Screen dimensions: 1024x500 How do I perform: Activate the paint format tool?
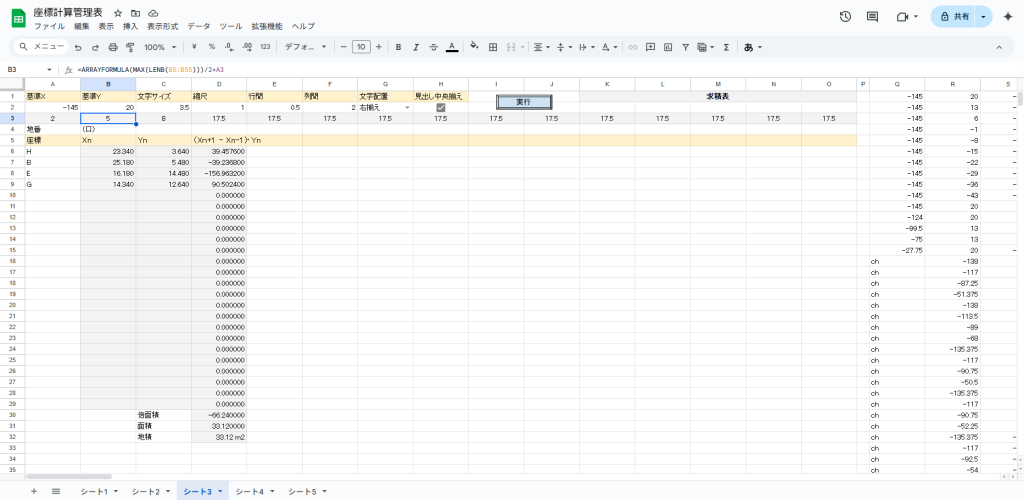(x=129, y=47)
